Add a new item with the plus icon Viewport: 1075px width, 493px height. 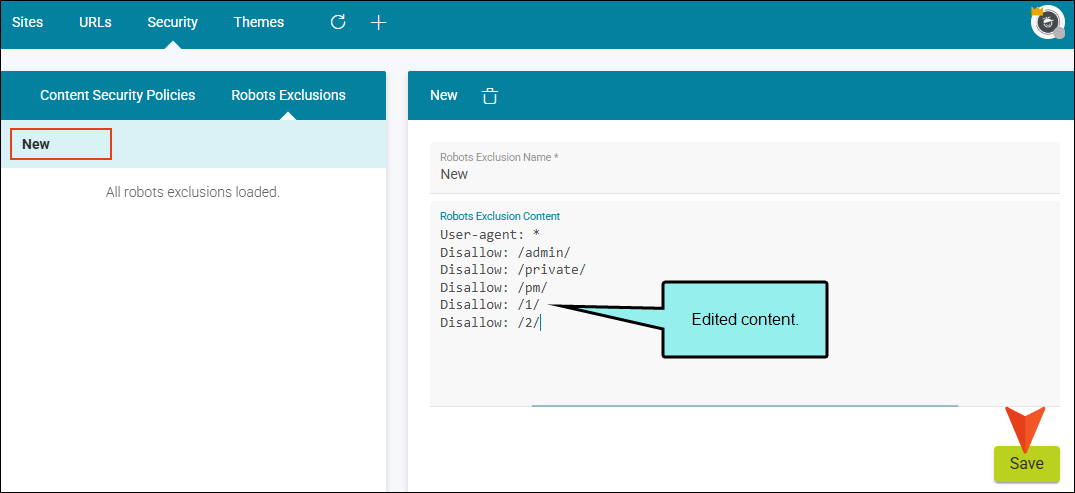[x=378, y=23]
